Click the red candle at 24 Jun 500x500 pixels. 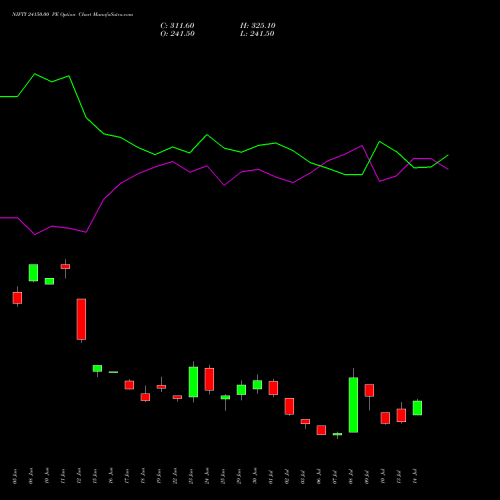point(209,379)
